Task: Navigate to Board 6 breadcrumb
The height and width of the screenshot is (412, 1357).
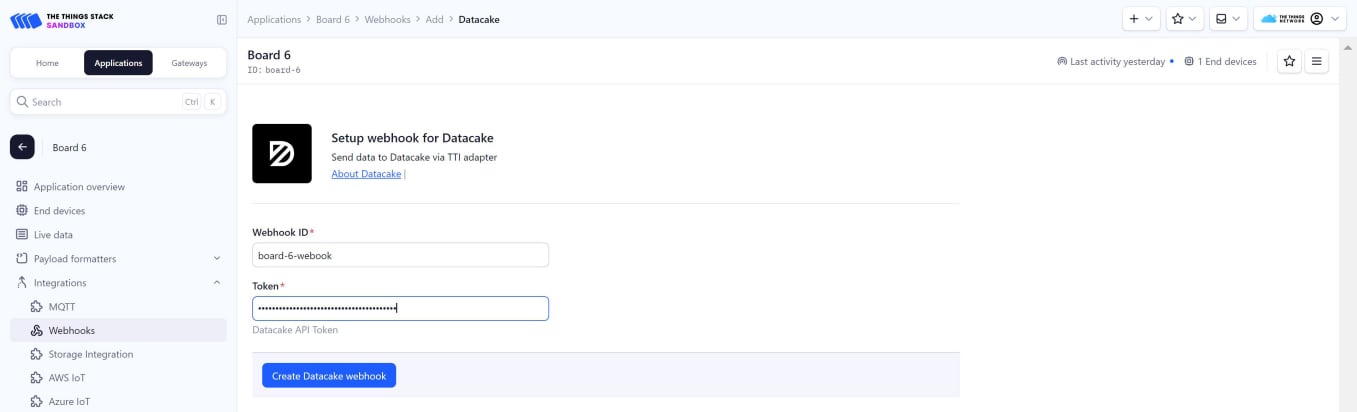Action: click(333, 19)
